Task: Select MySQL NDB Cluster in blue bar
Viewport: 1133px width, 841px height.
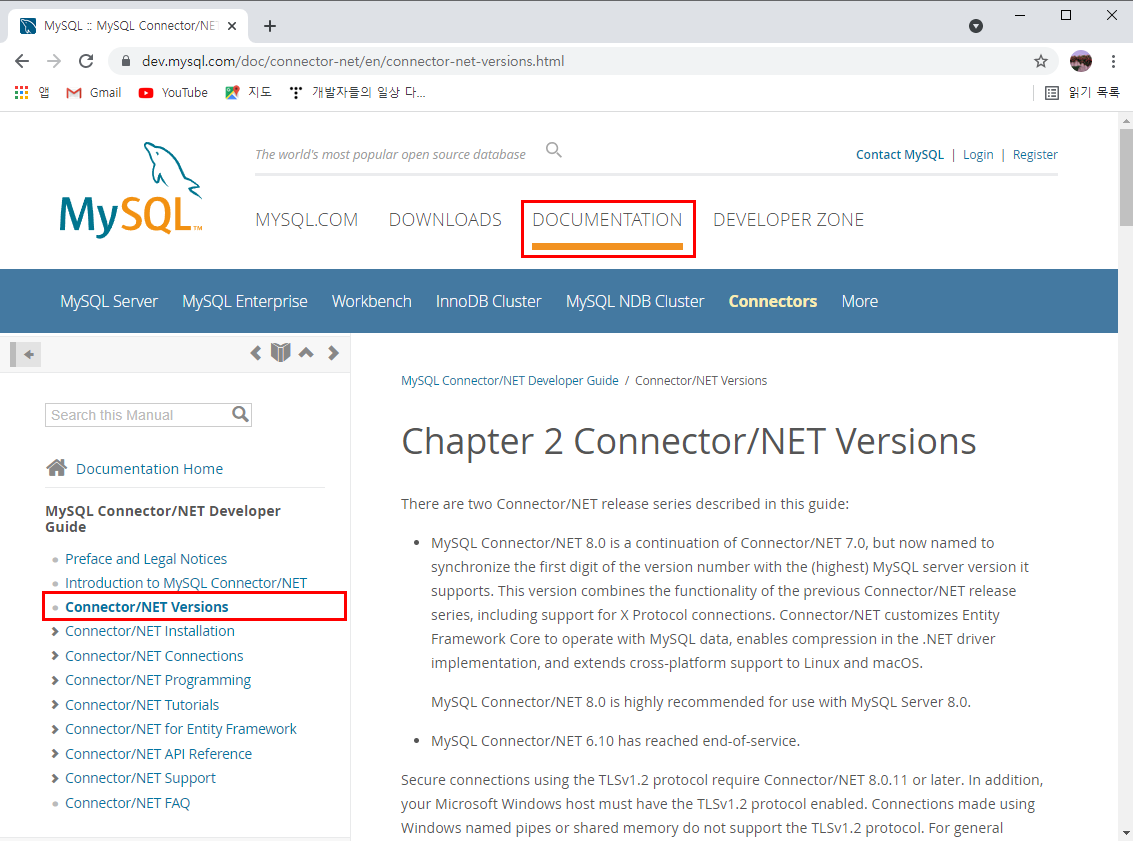Action: pyautogui.click(x=634, y=301)
